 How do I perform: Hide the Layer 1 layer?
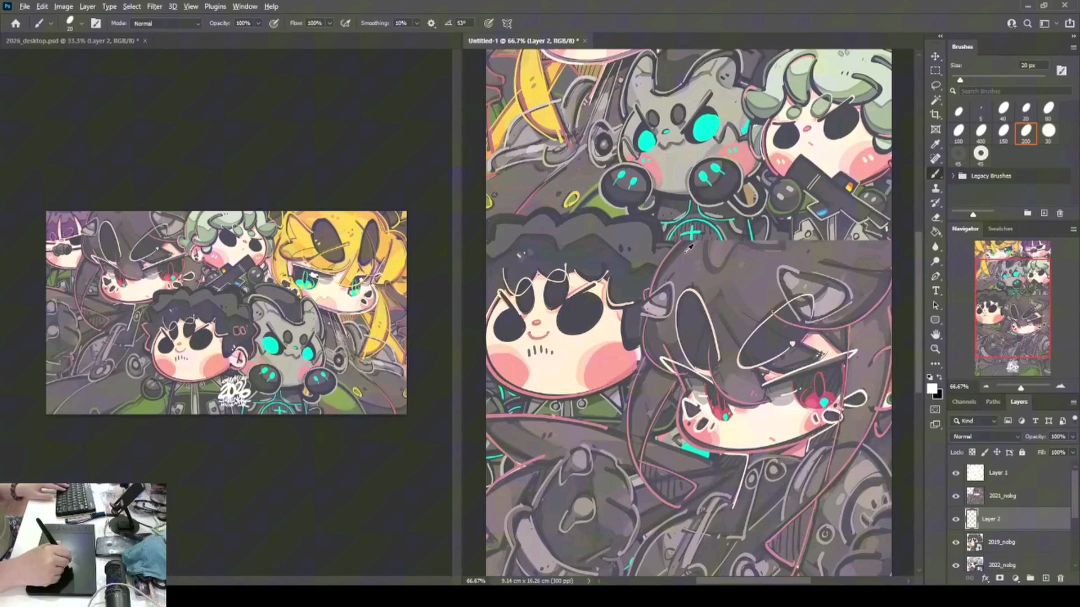click(x=955, y=473)
